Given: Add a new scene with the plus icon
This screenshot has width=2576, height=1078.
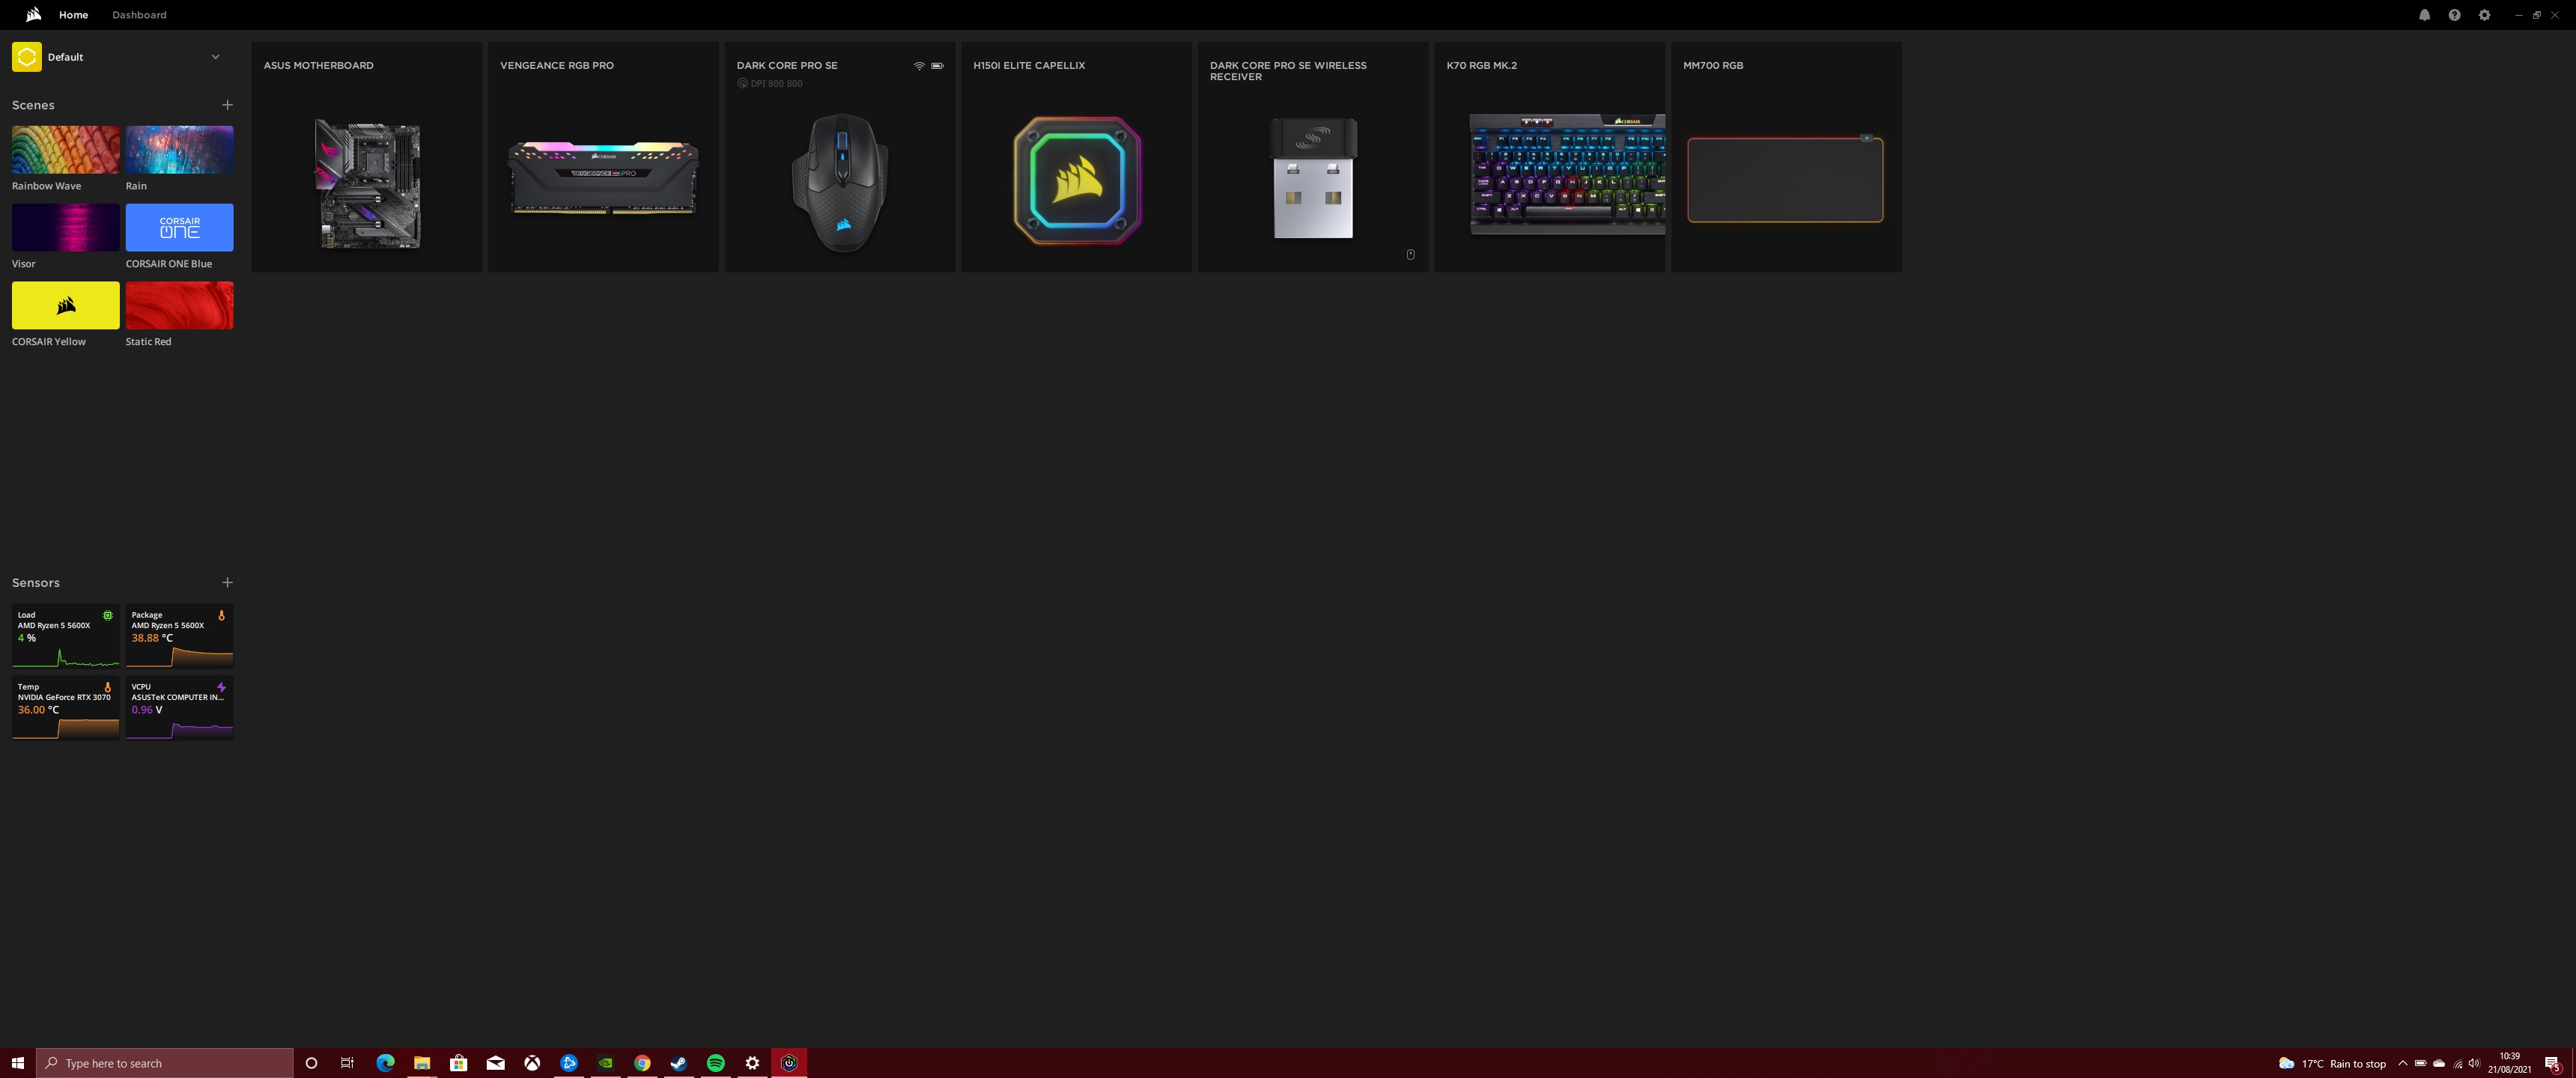Looking at the screenshot, I should tap(227, 105).
